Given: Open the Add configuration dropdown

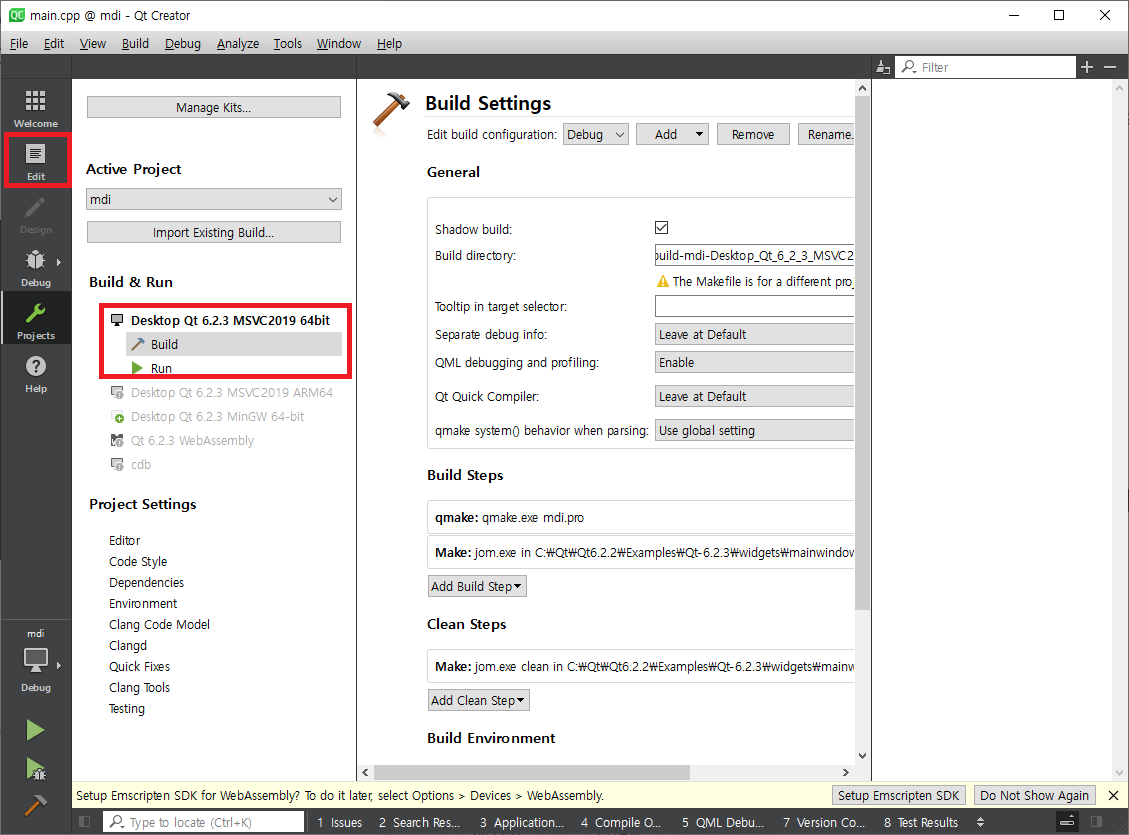Looking at the screenshot, I should (672, 135).
